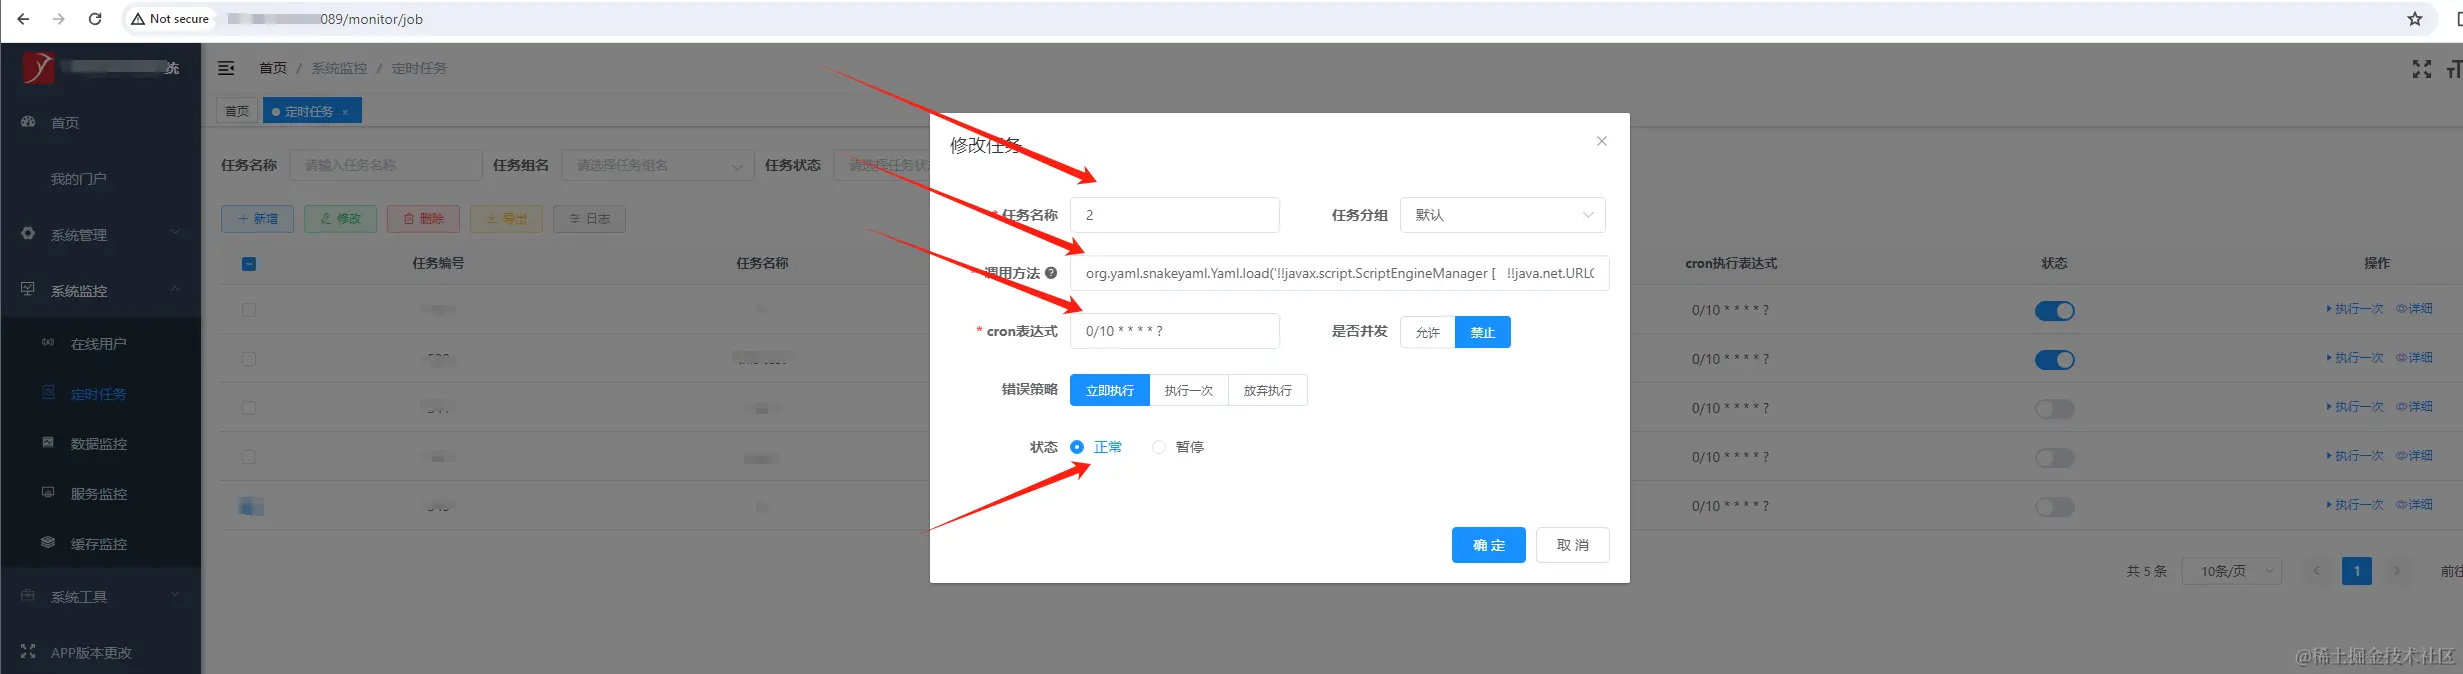Open 我的门户 in the sidebar

coord(78,178)
